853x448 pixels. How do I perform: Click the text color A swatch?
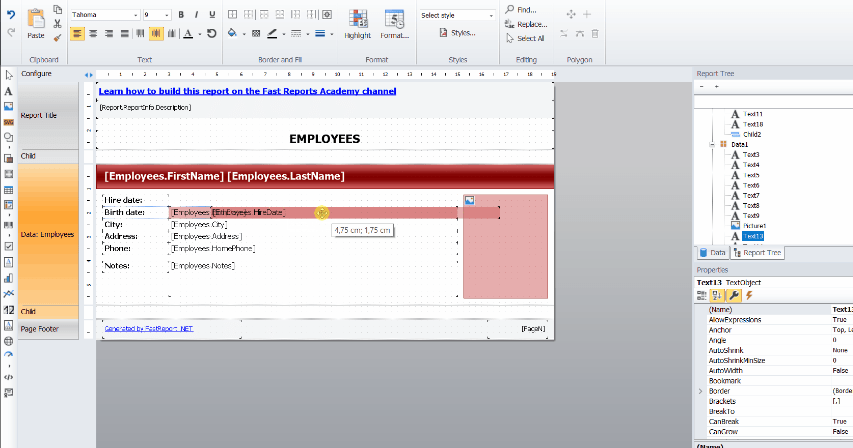pos(188,34)
